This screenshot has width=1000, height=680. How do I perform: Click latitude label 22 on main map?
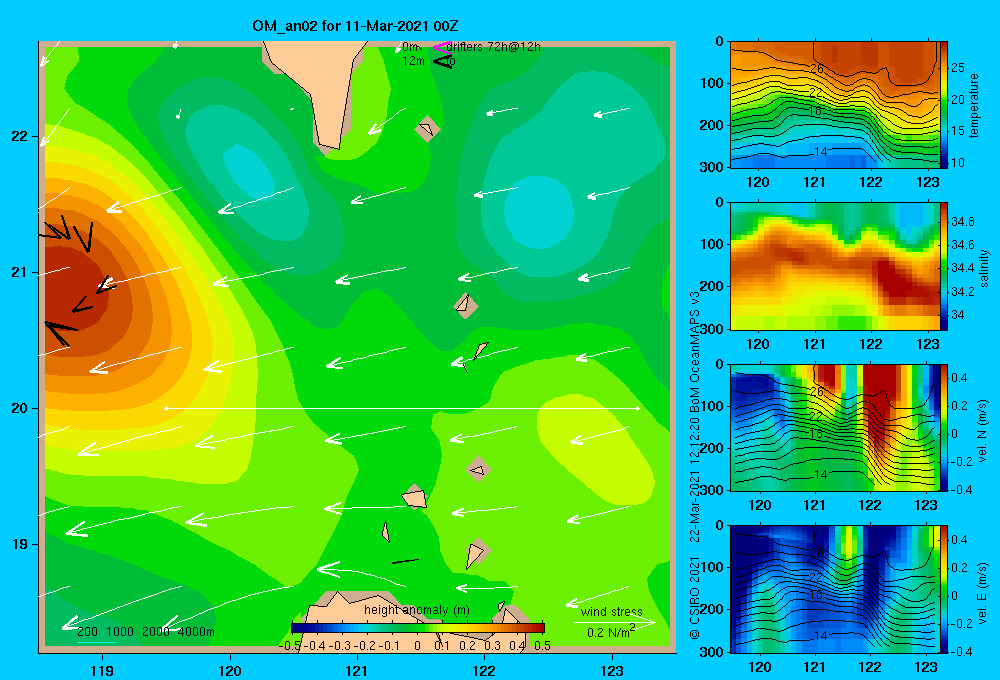(x=20, y=136)
